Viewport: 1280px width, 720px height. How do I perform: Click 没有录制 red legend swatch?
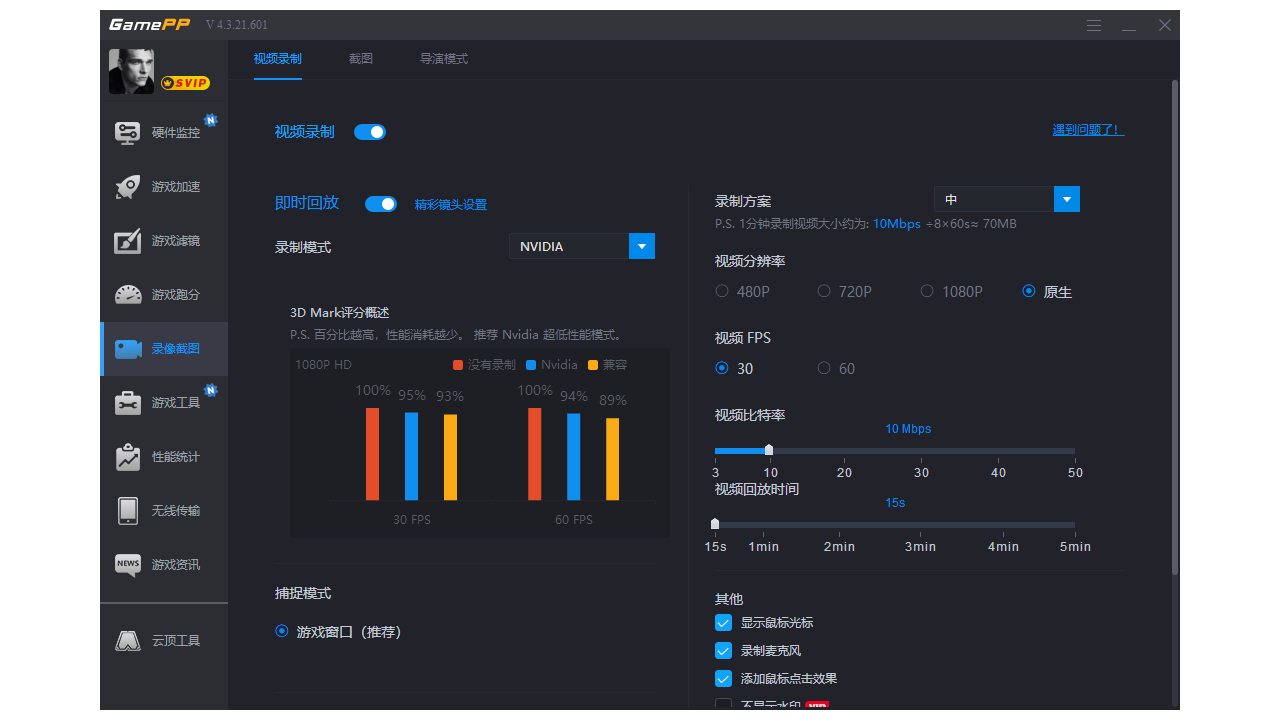[x=458, y=365]
